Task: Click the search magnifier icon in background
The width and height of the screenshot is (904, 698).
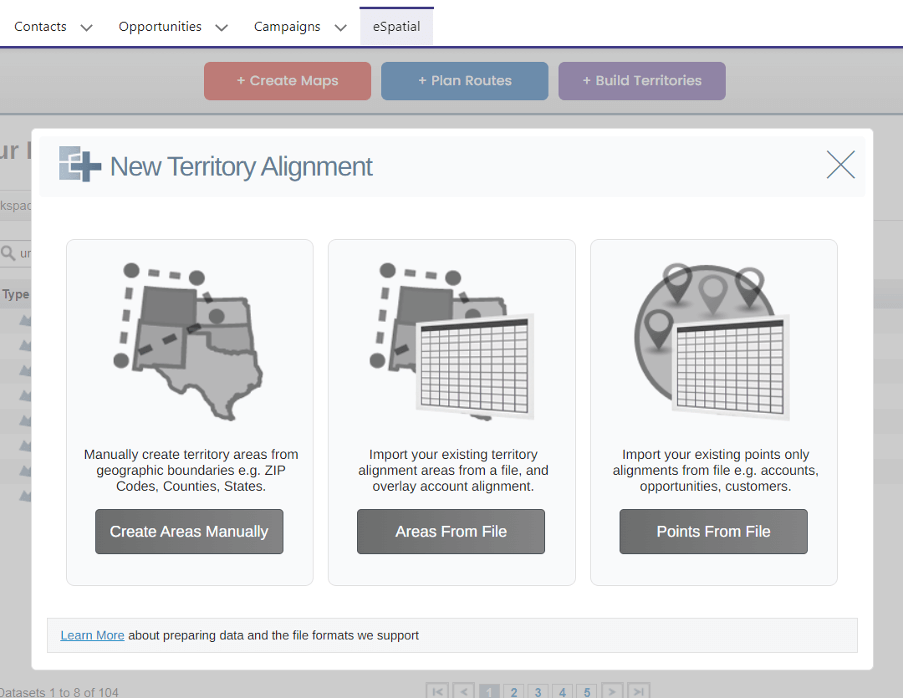Action: (x=7, y=252)
